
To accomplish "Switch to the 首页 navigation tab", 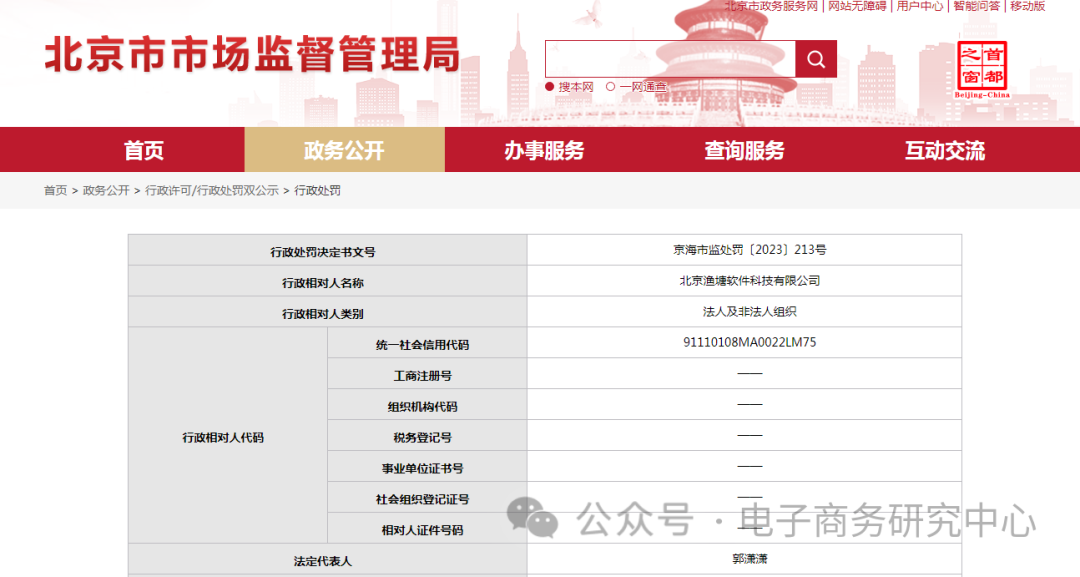I will [144, 149].
